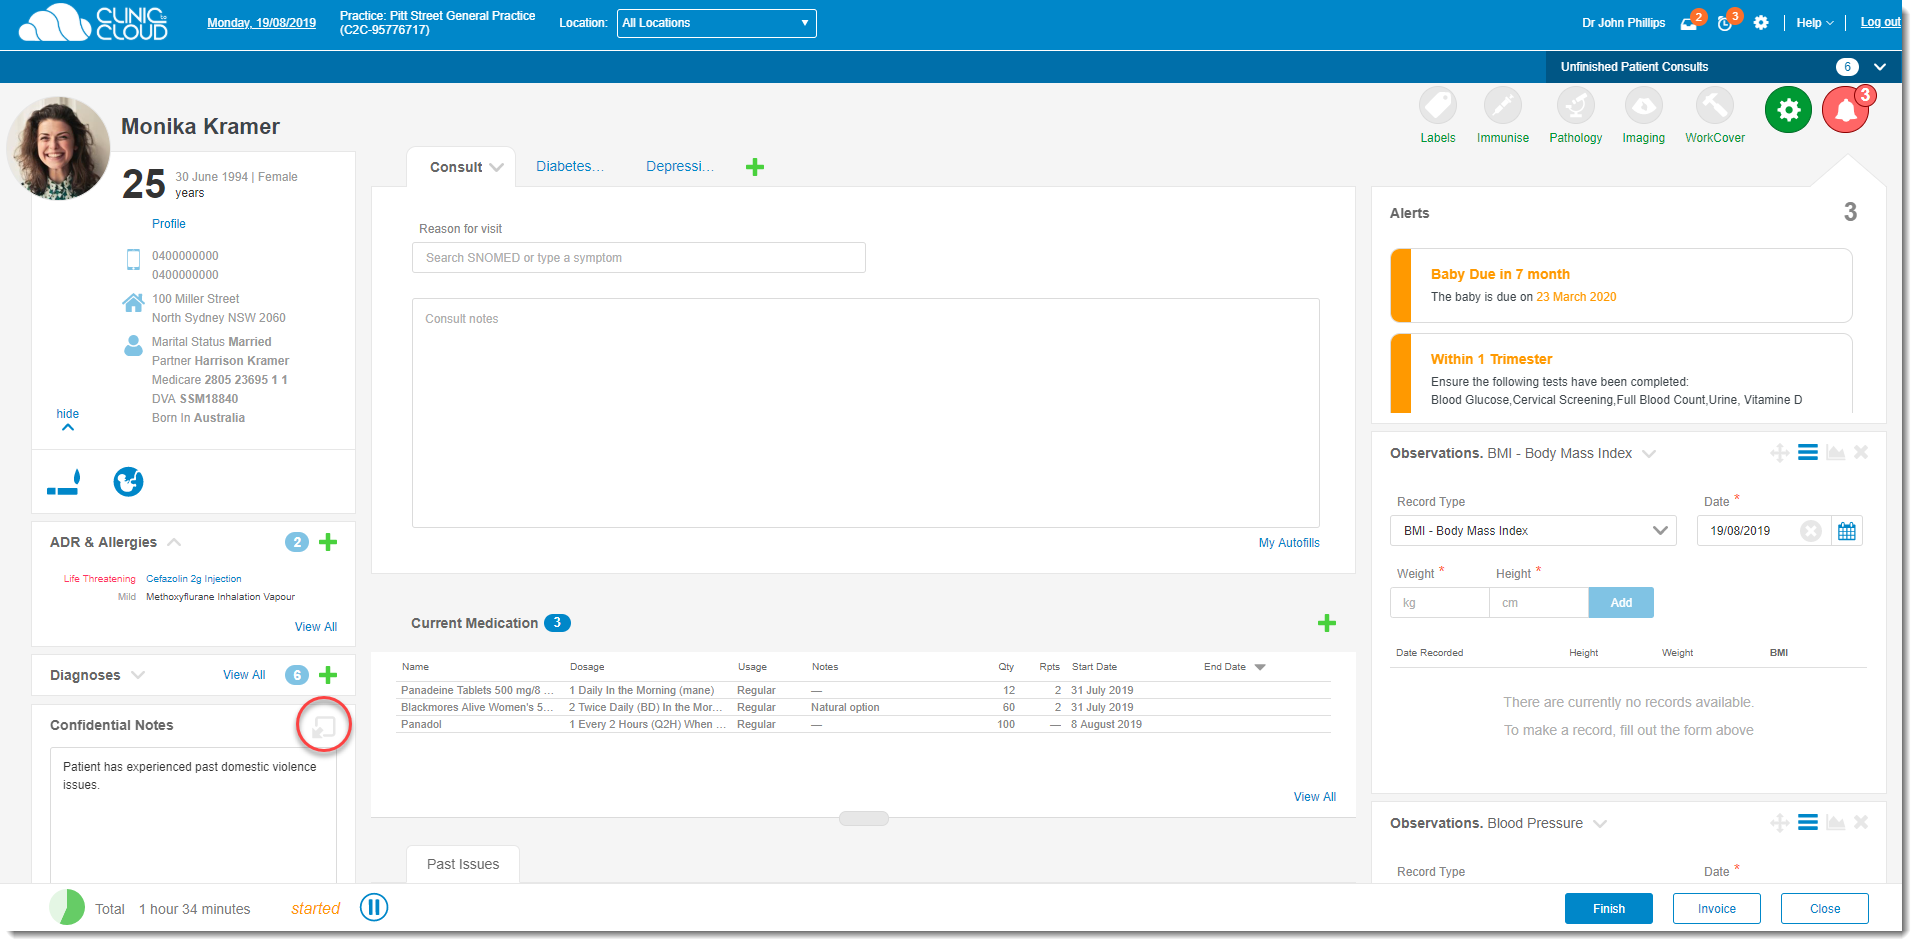Switch to the Depressi... tab
The image size is (1917, 946).
679,166
